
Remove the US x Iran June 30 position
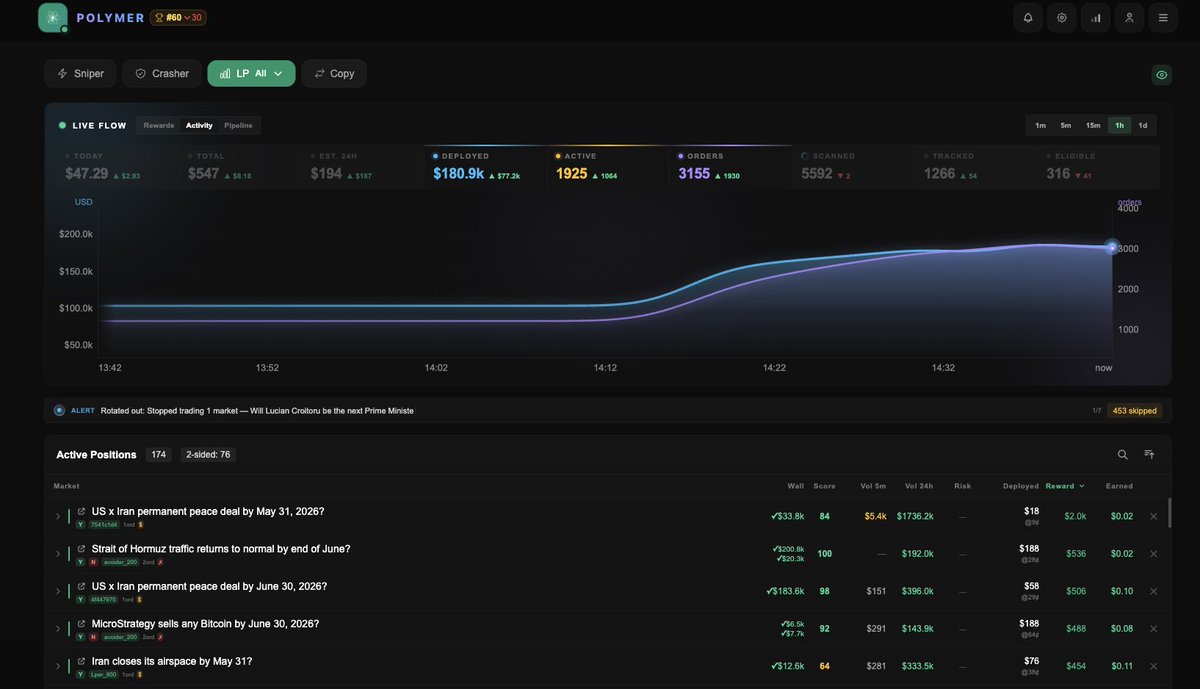(x=1153, y=592)
